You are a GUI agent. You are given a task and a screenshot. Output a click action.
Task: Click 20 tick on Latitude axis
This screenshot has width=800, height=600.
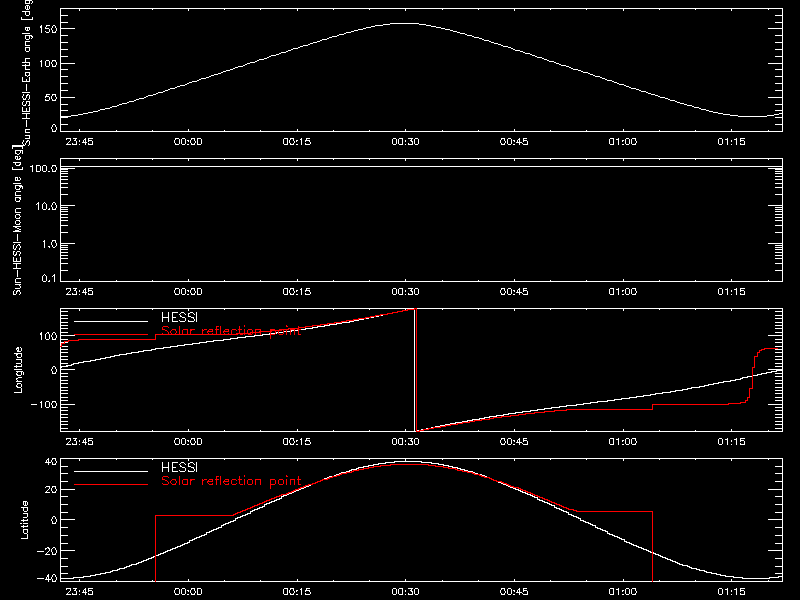[x=51, y=490]
